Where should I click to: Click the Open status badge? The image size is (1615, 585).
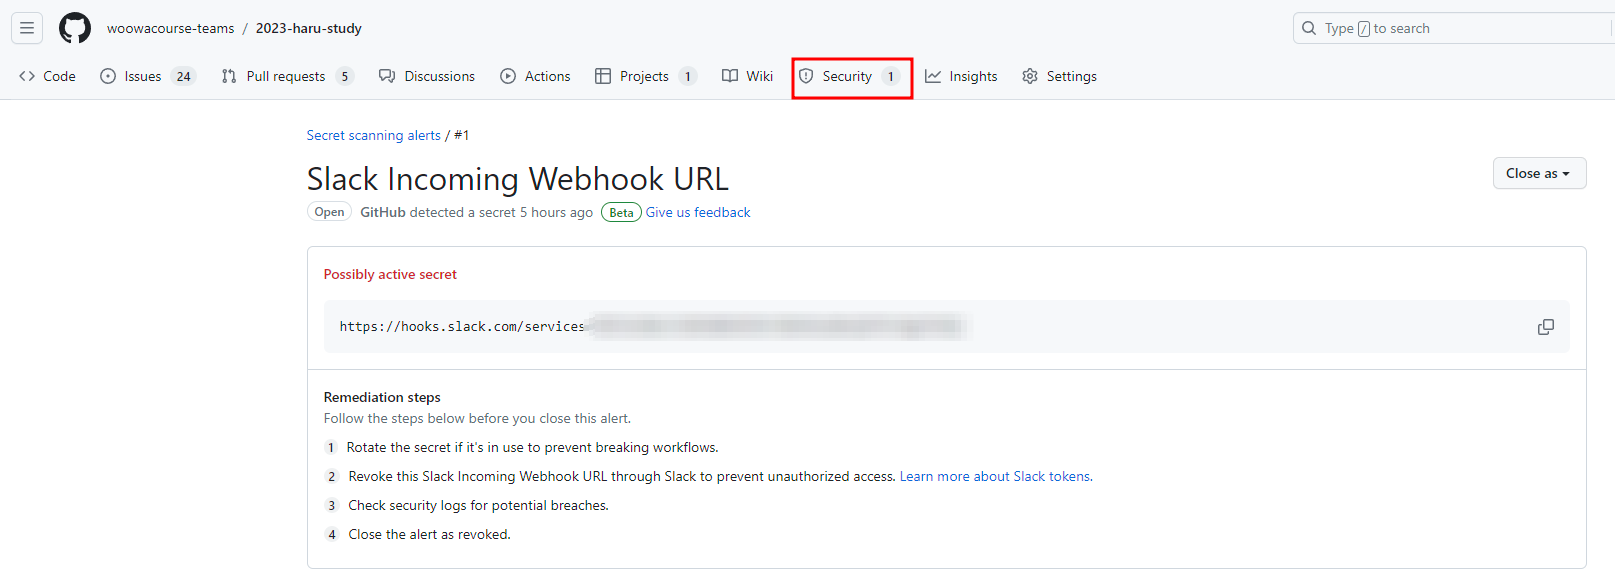[x=329, y=212]
